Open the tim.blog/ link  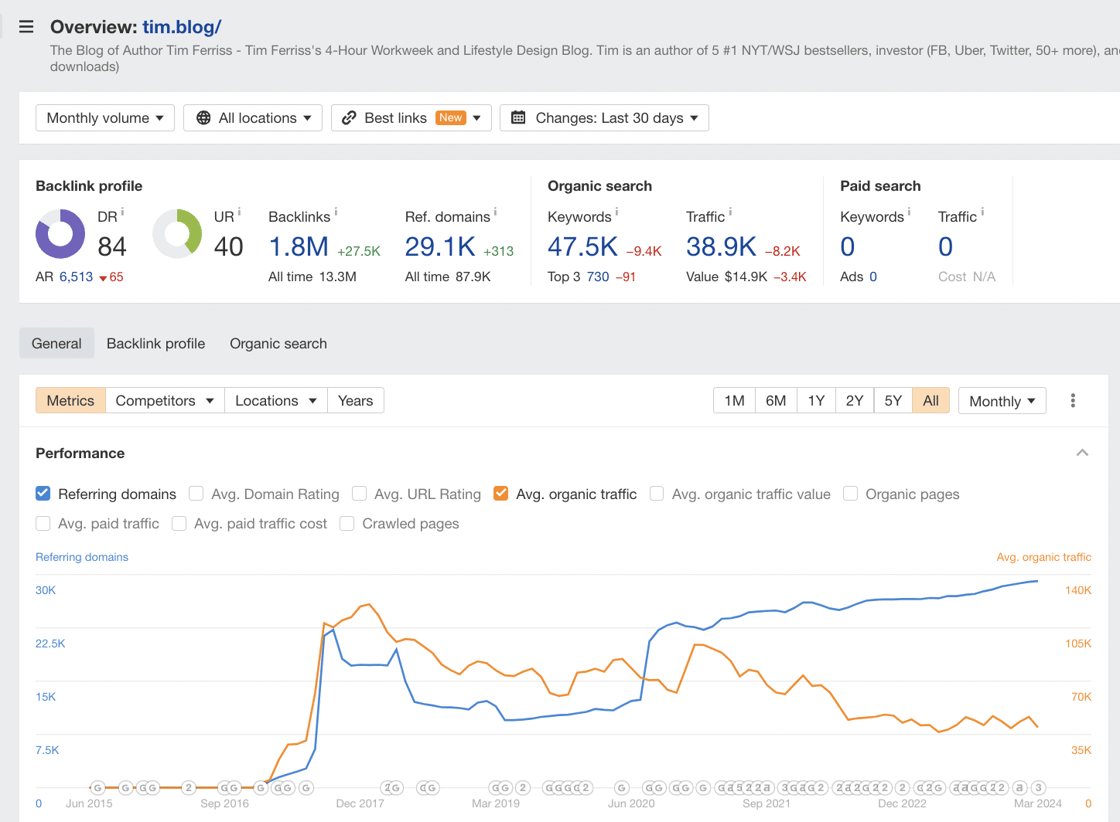point(182,27)
